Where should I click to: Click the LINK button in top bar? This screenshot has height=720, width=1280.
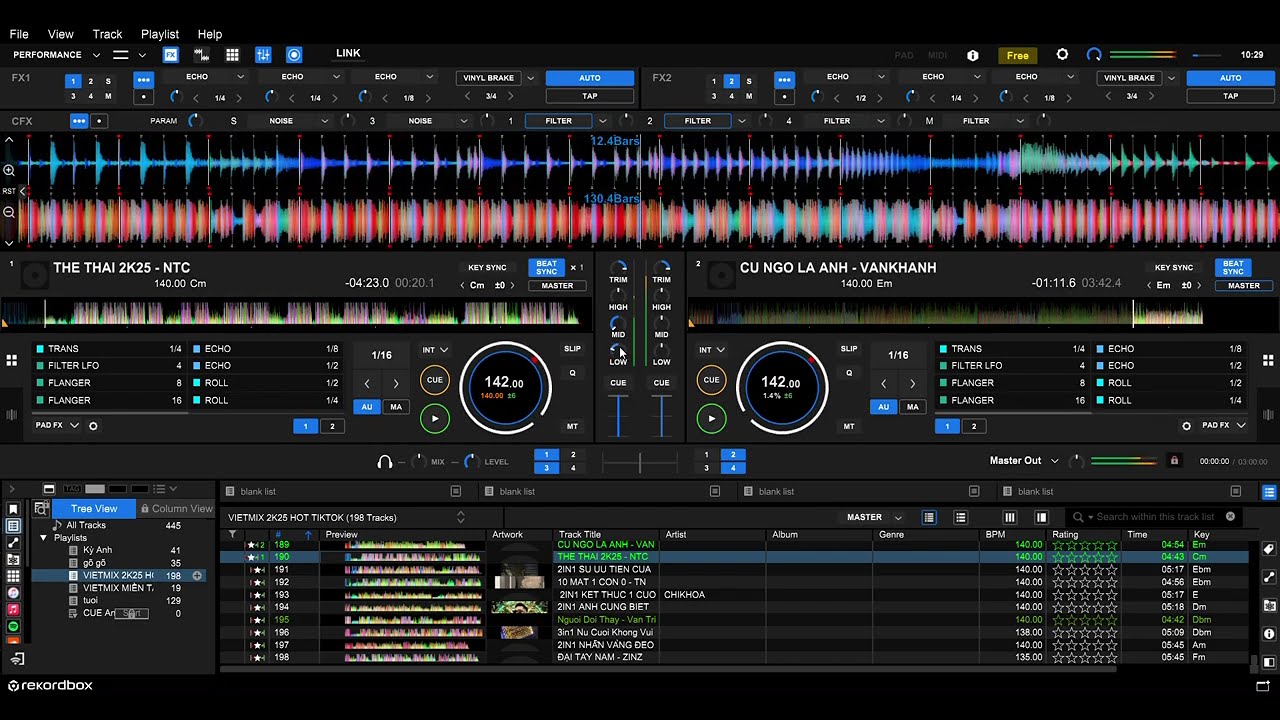click(348, 53)
